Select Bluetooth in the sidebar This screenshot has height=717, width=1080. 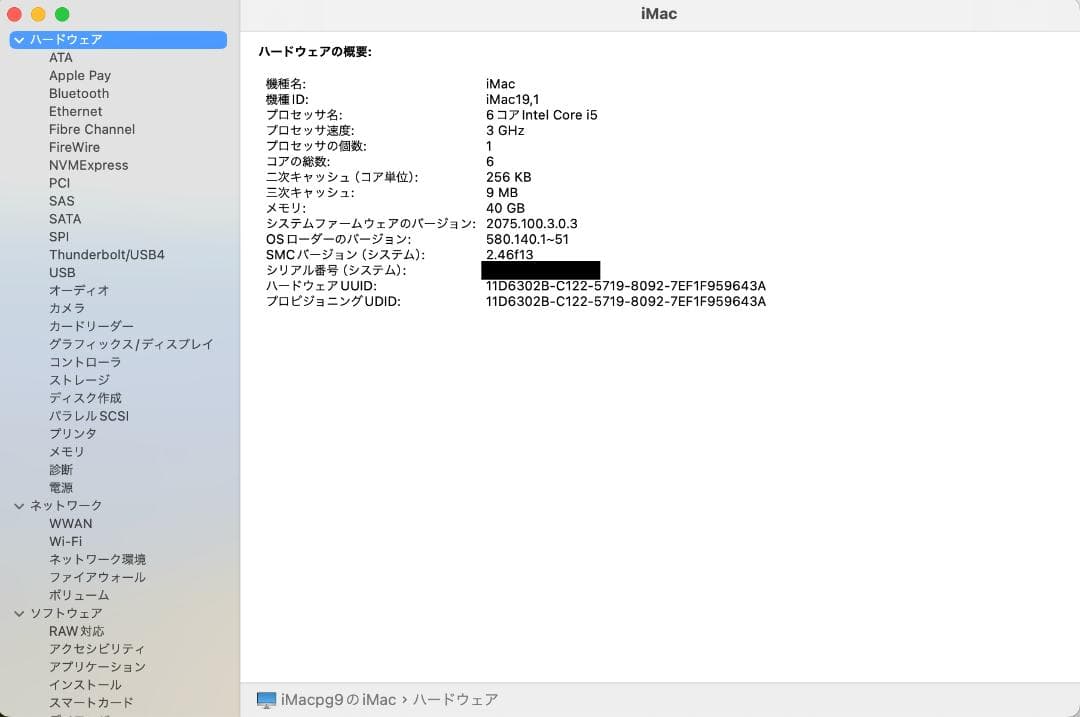click(x=78, y=93)
